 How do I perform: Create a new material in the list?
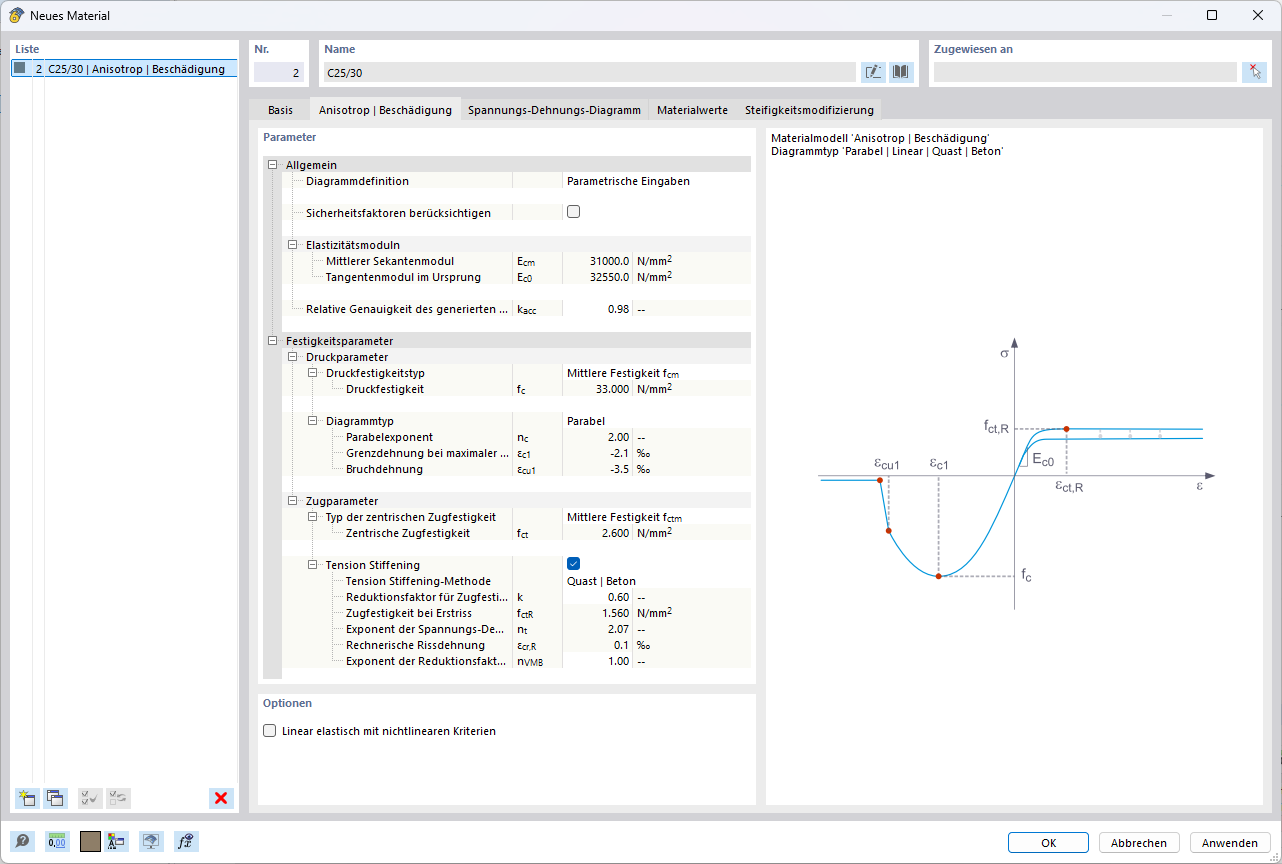(x=27, y=798)
